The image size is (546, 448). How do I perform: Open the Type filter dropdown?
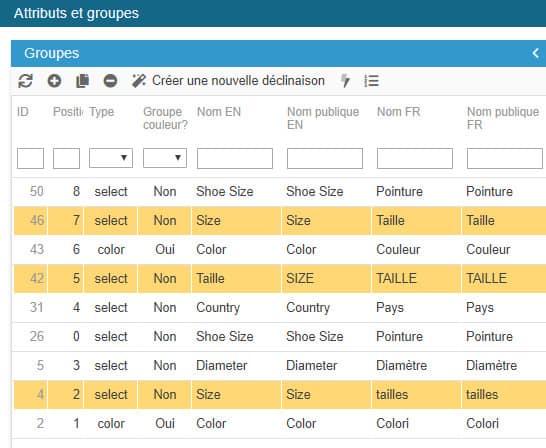coord(111,158)
